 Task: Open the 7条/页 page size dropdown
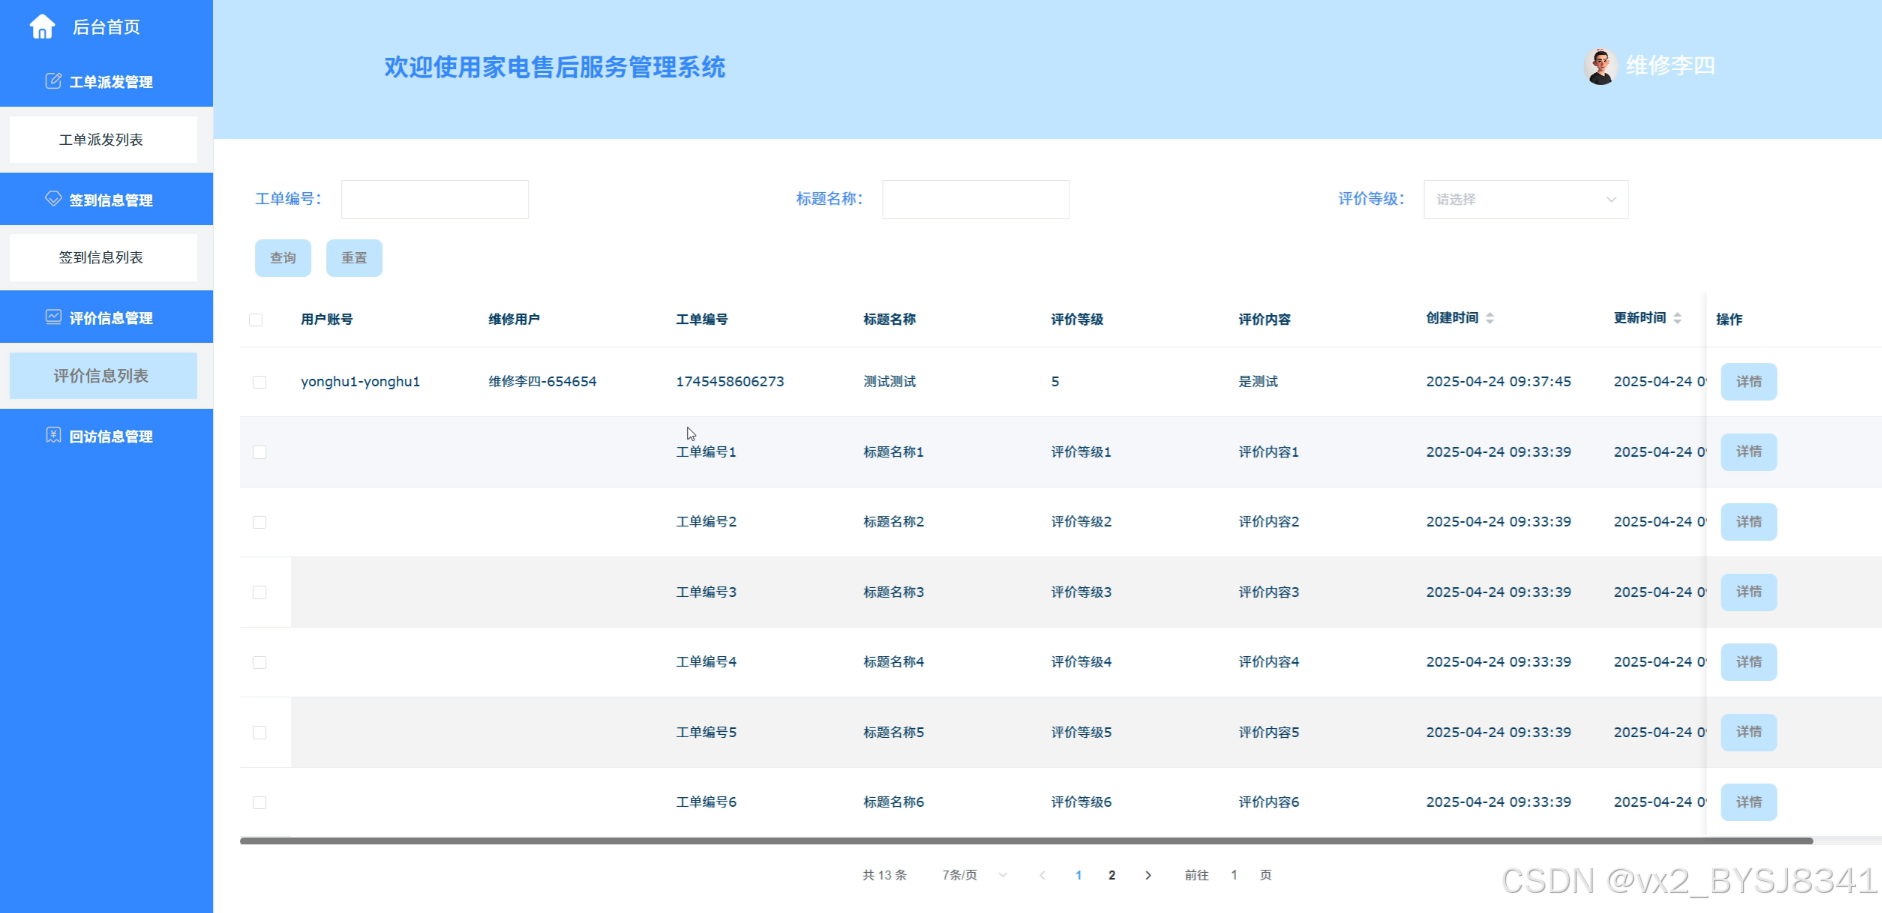(x=974, y=875)
